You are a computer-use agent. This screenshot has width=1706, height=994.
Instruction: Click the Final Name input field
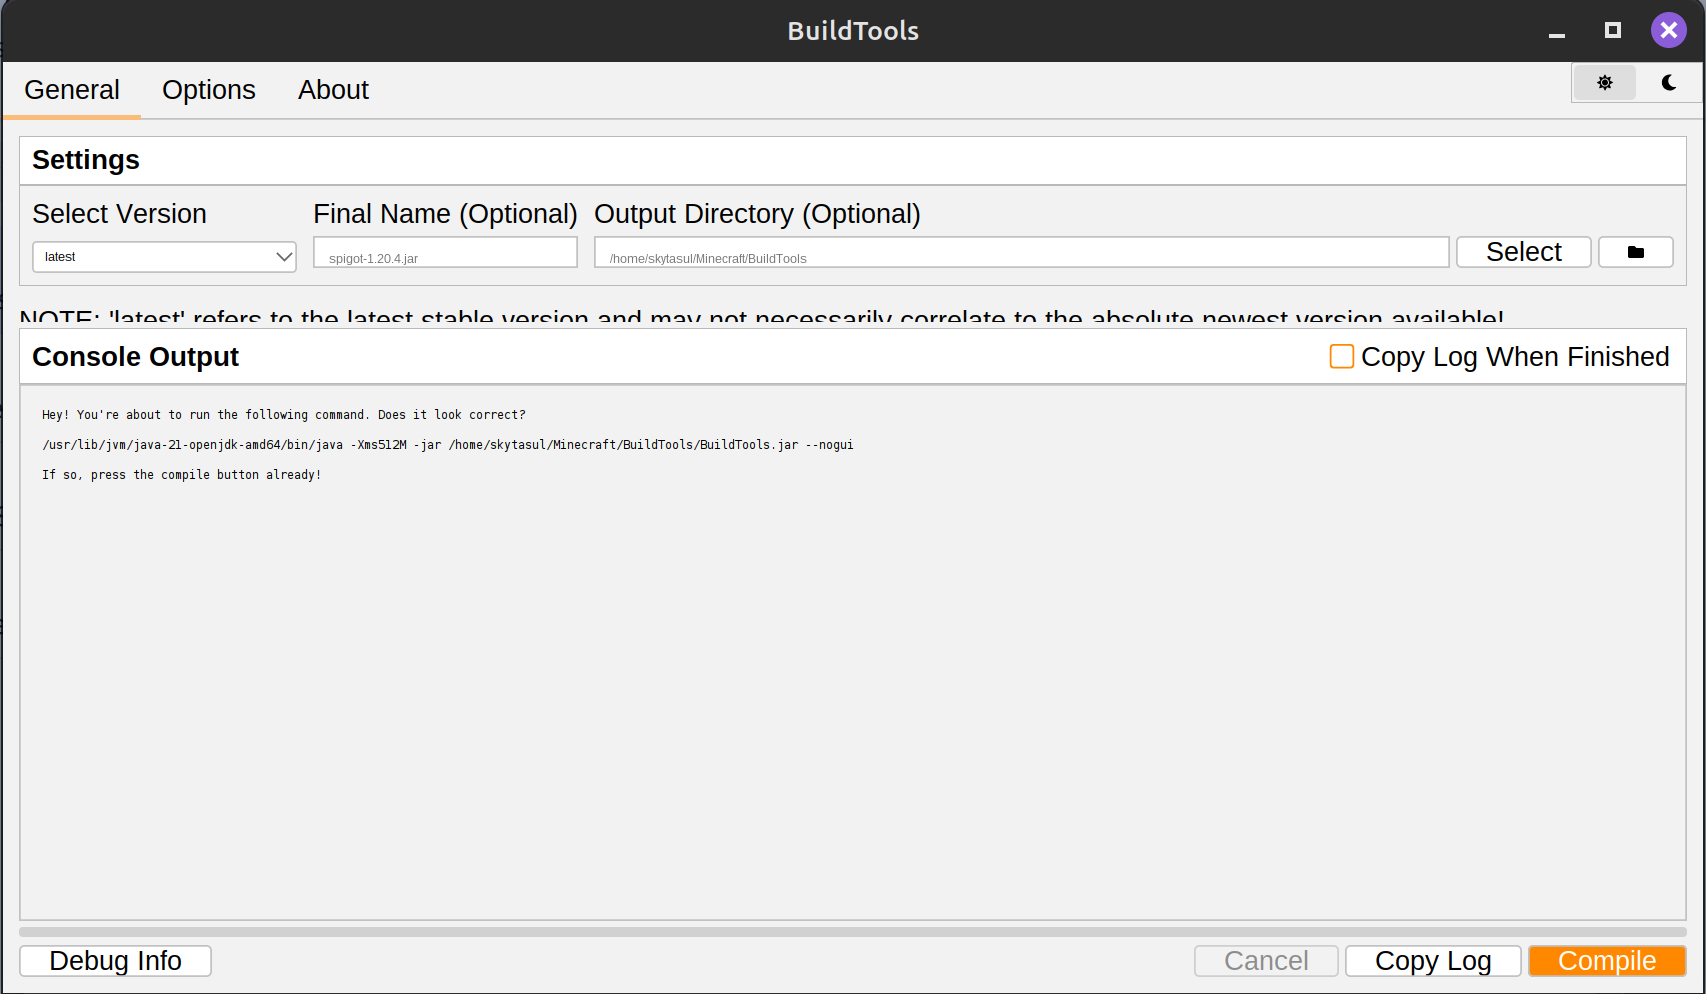click(x=445, y=253)
